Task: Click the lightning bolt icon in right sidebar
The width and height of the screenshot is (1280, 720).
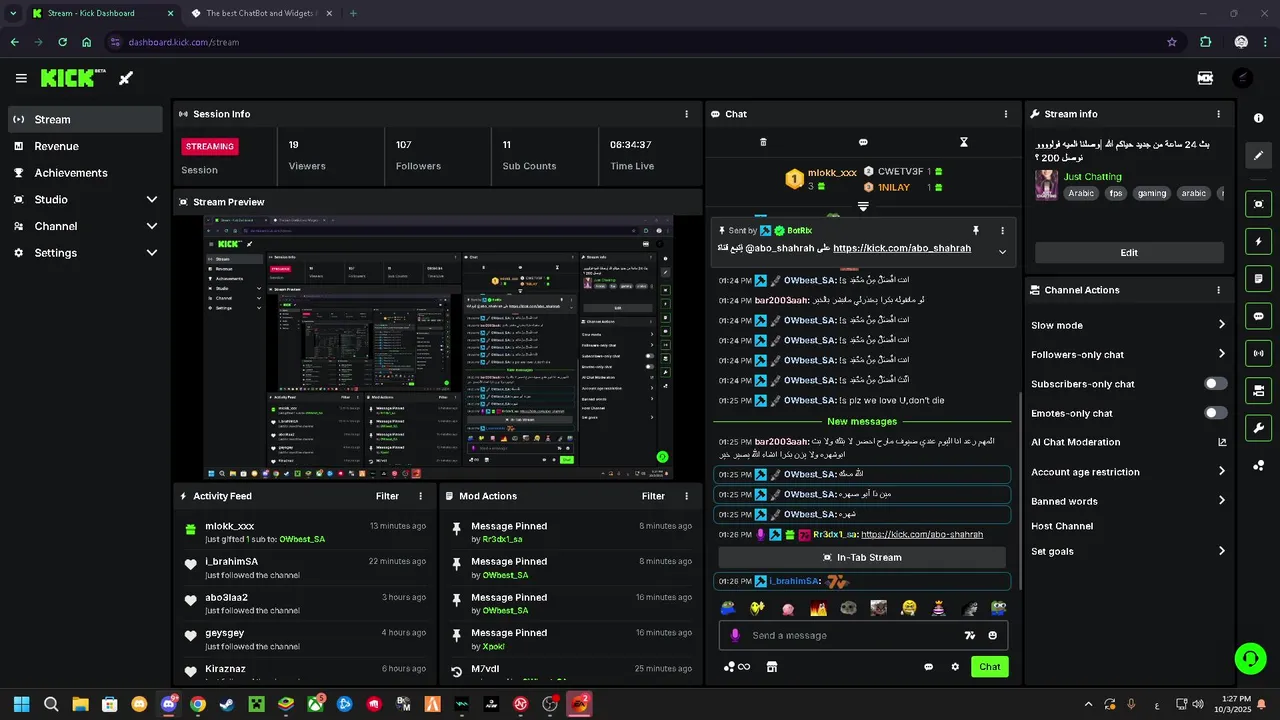Action: 1258,241
